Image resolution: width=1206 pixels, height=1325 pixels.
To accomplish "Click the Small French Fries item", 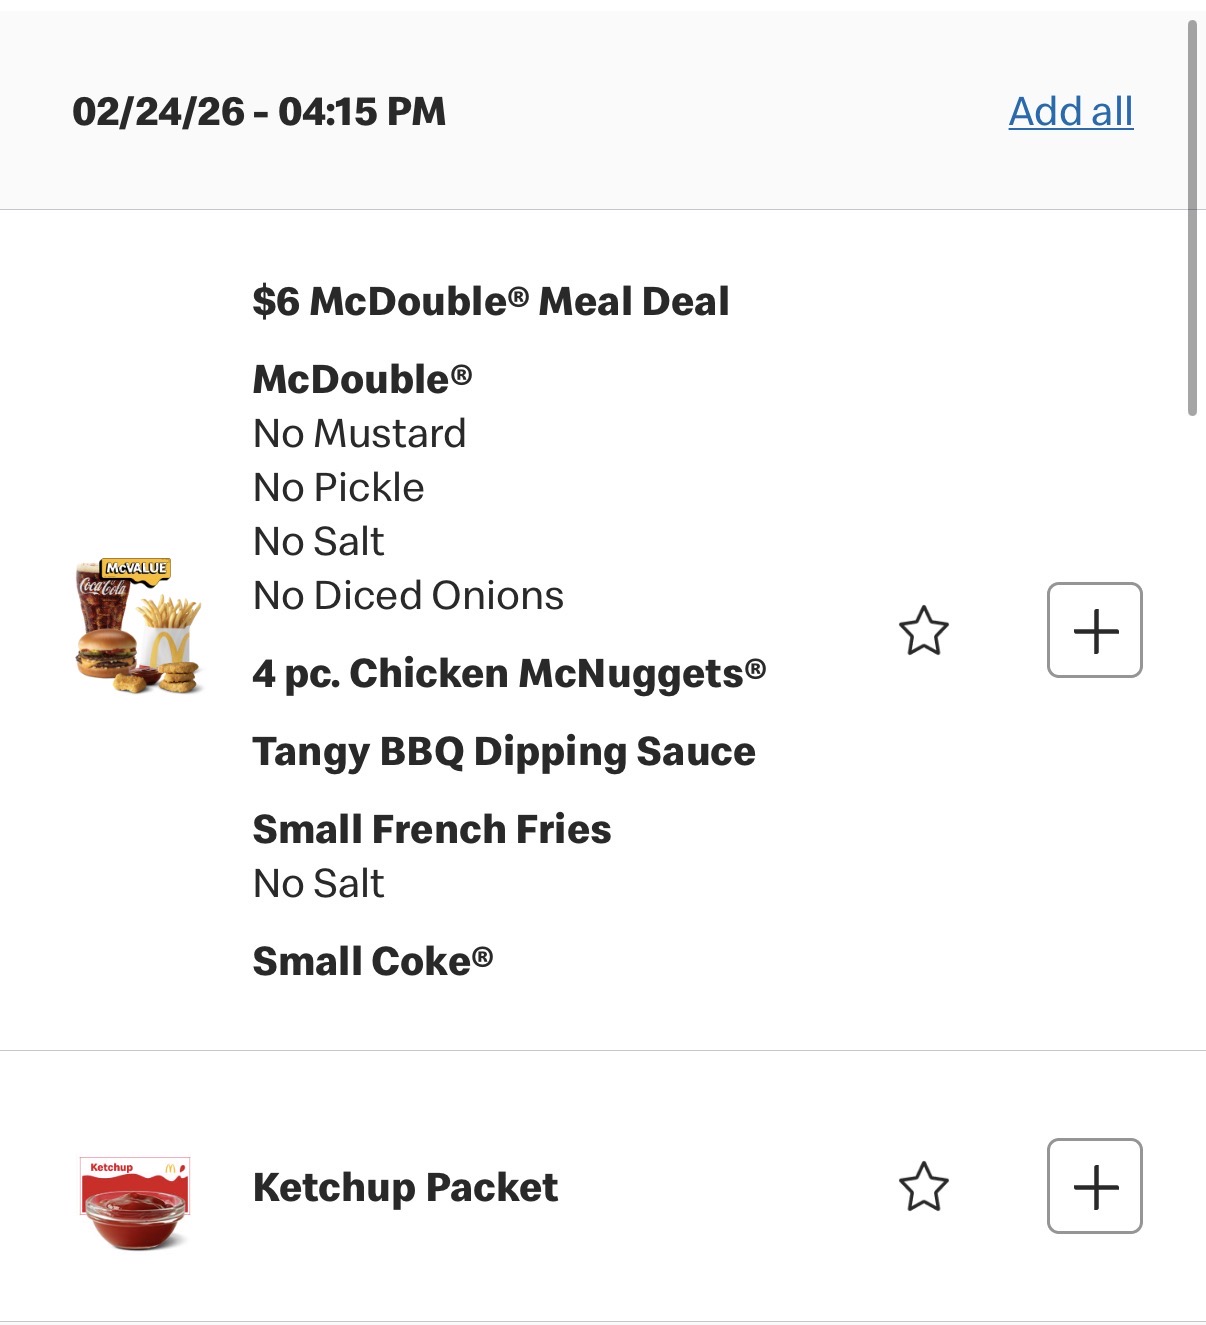I will pyautogui.click(x=432, y=830).
